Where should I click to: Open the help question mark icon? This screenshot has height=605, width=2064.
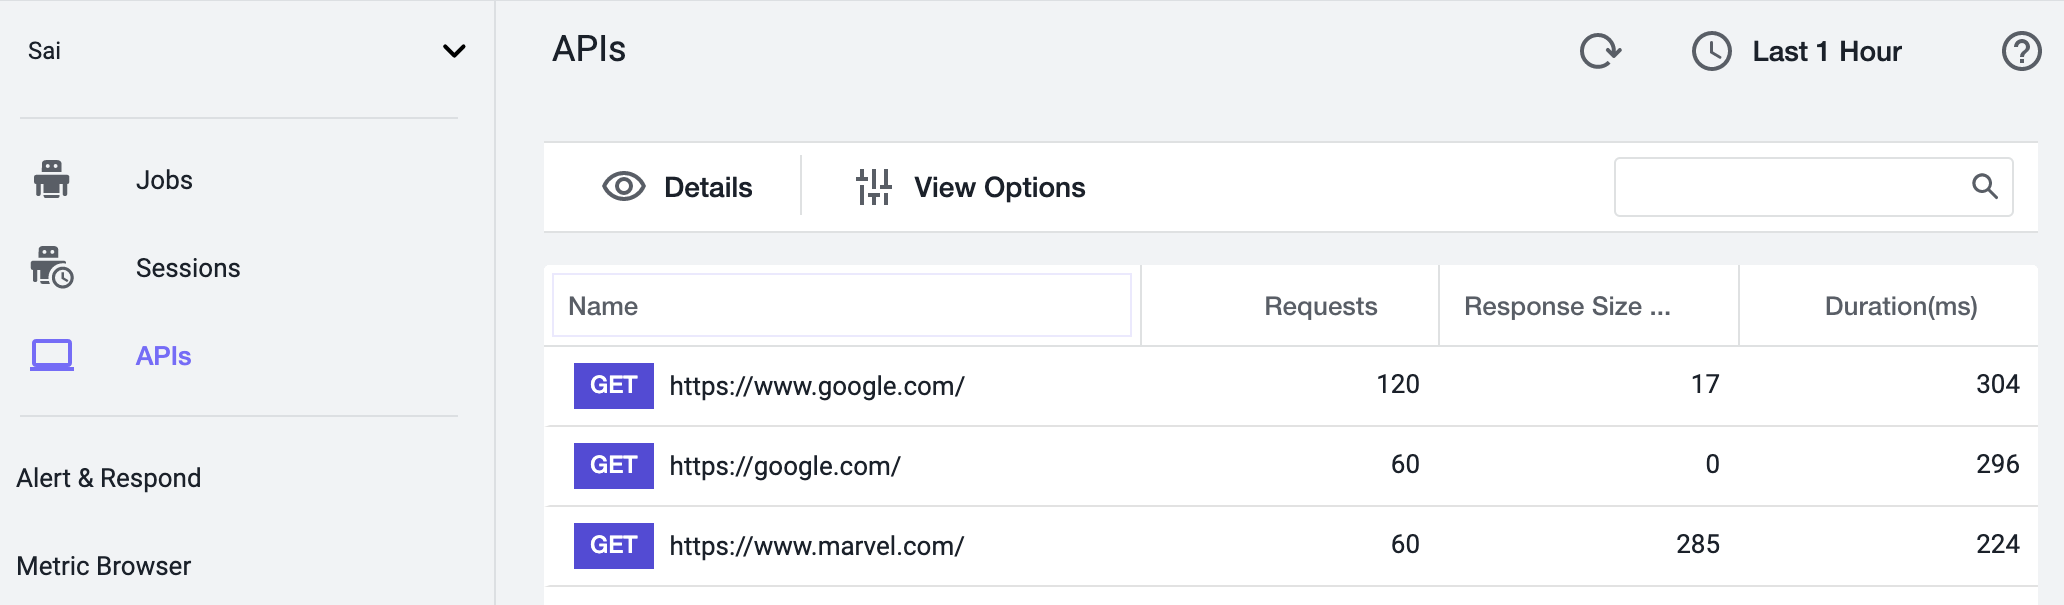tap(2021, 51)
